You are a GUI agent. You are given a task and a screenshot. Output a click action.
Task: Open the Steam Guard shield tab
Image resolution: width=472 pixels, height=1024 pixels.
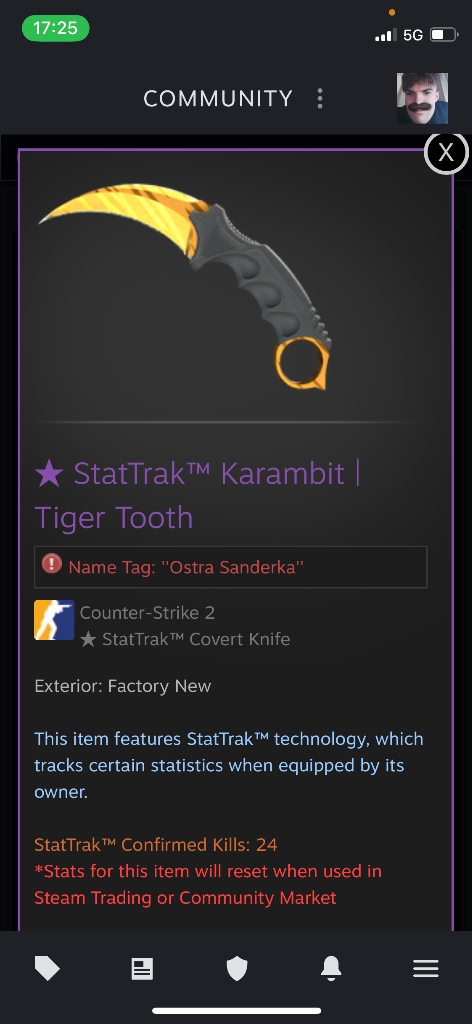[236, 968]
